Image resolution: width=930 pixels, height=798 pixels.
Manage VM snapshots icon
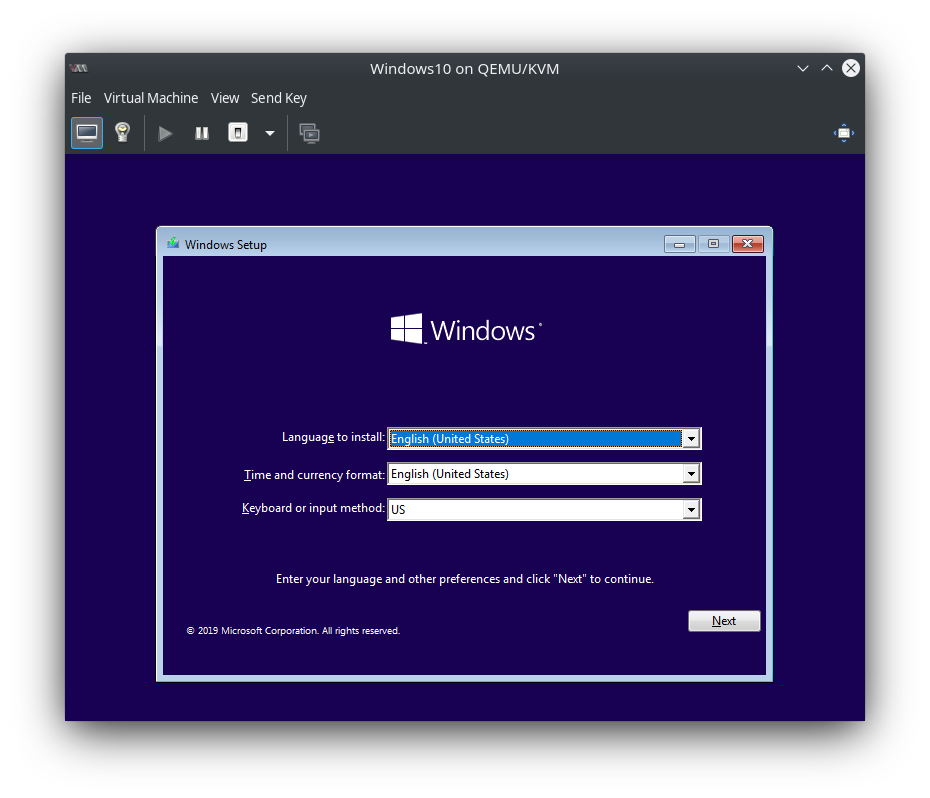pos(310,133)
